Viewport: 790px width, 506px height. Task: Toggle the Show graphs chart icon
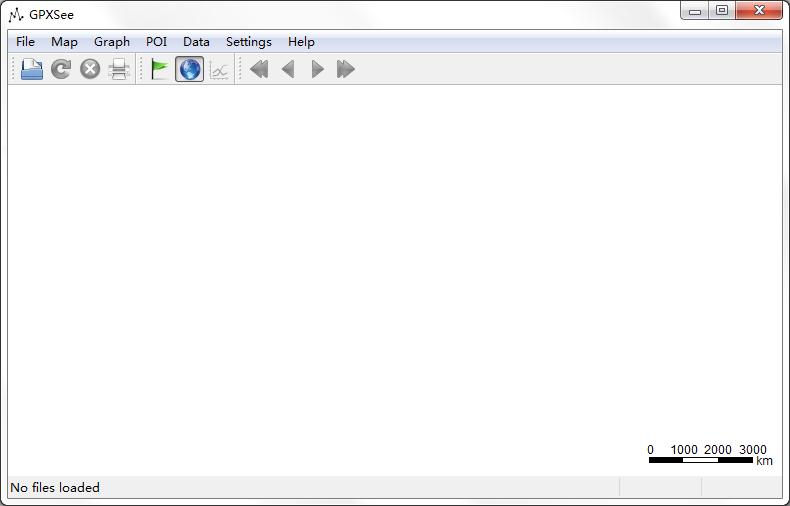219,70
